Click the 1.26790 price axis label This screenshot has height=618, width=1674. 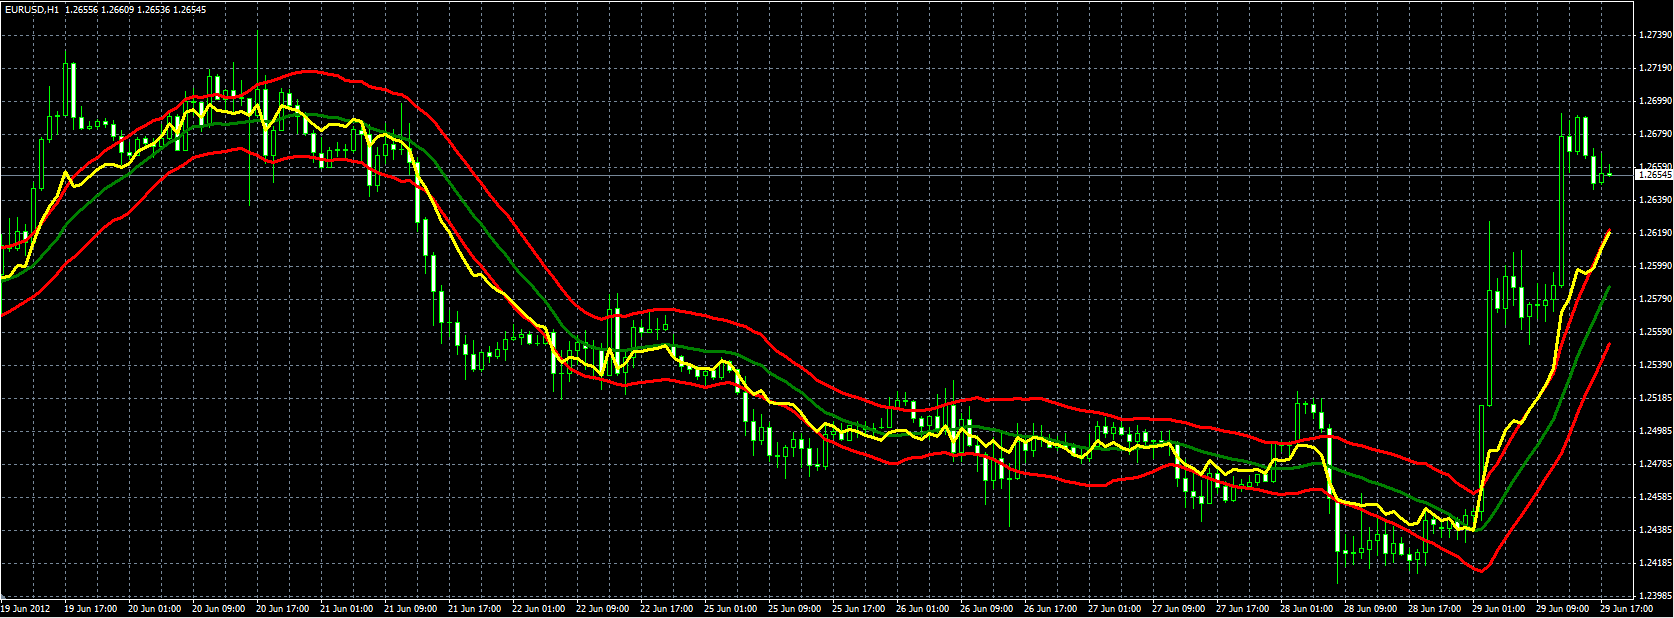point(1656,134)
